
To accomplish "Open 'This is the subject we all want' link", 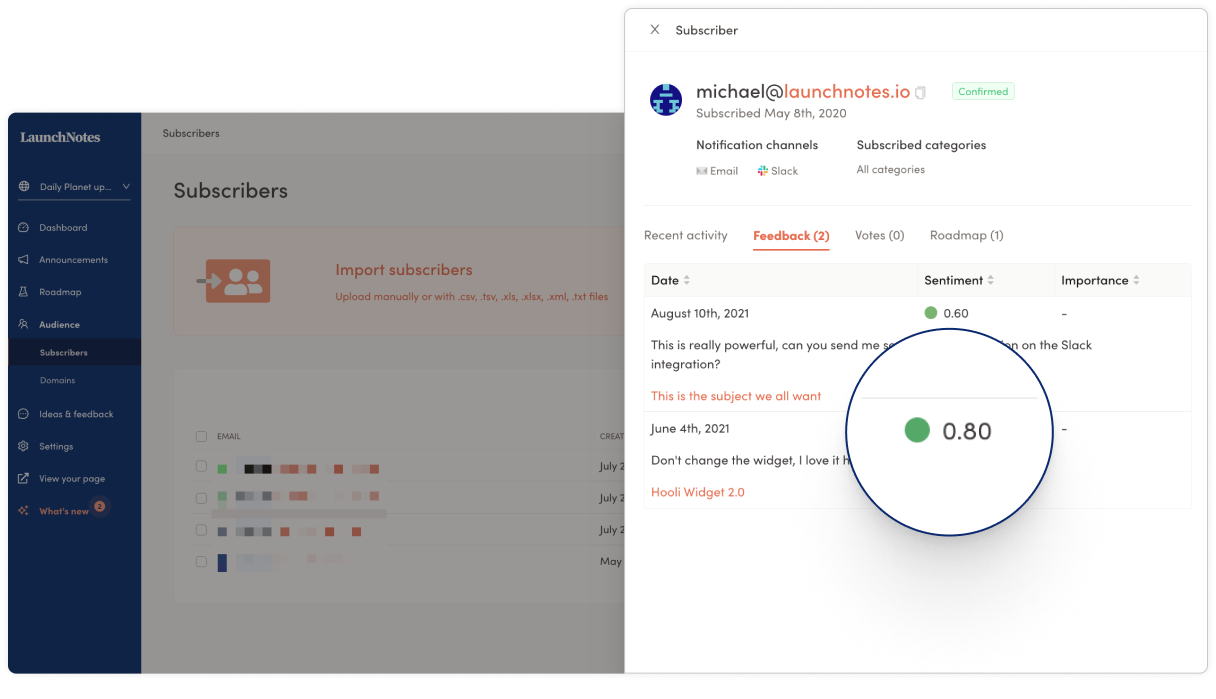I will point(736,396).
